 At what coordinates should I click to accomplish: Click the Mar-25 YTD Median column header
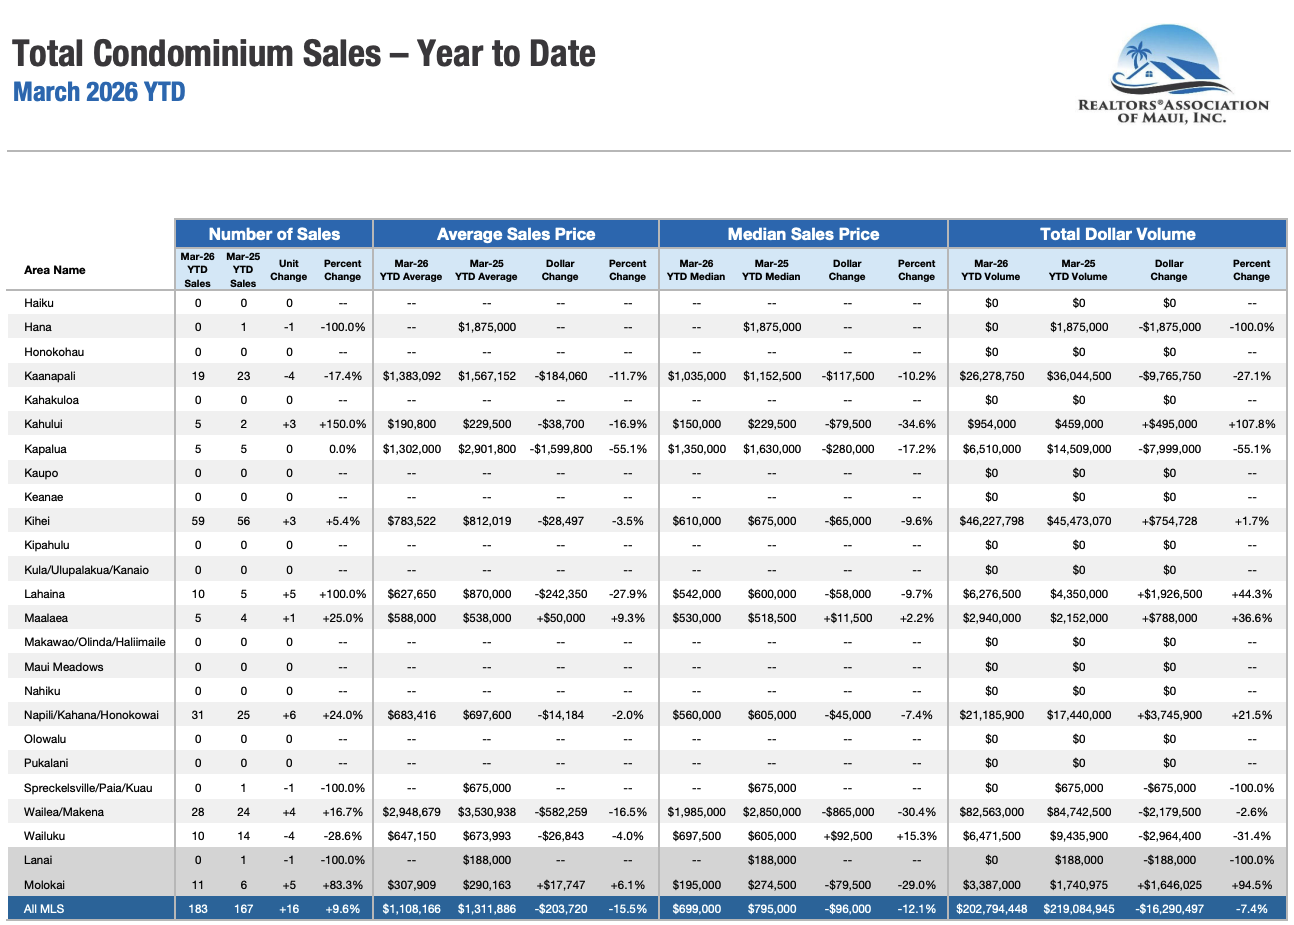point(771,270)
